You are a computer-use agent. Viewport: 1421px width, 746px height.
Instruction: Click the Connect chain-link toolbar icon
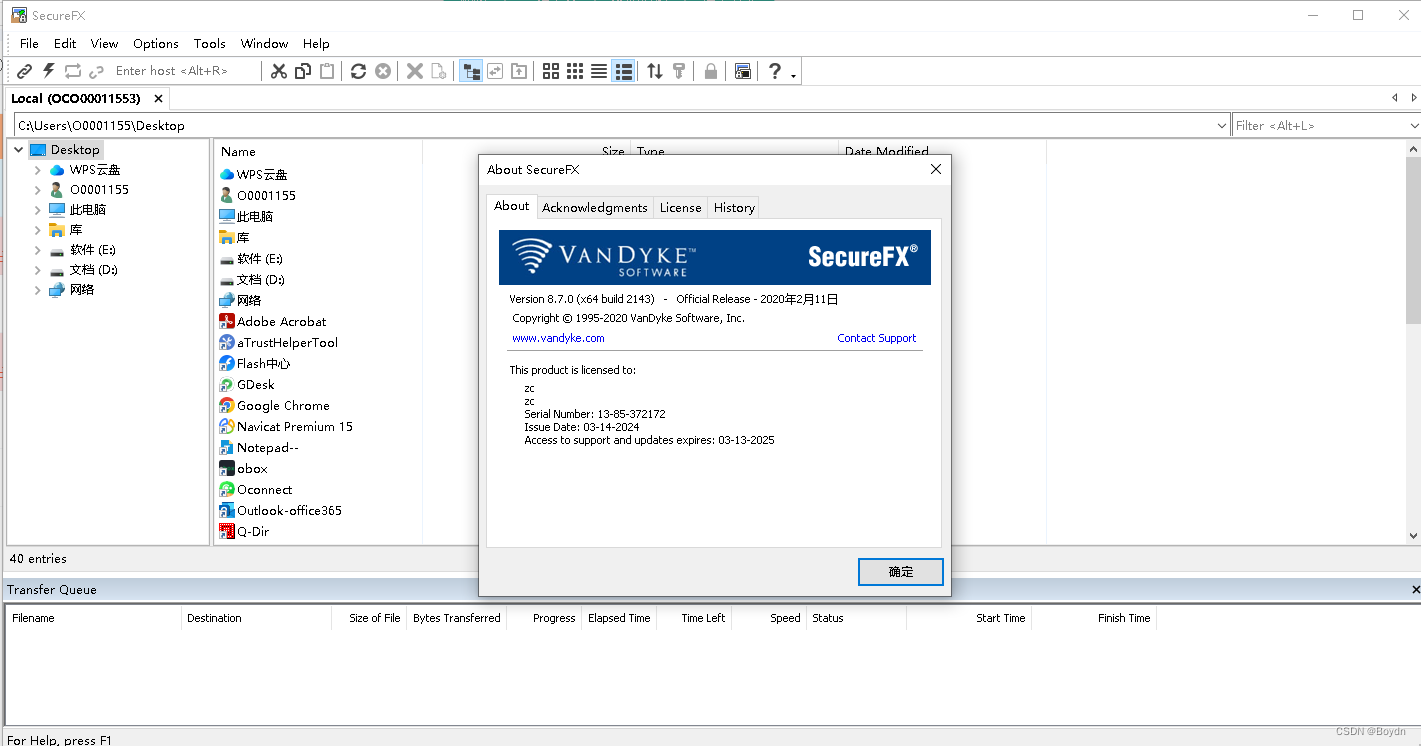point(24,71)
